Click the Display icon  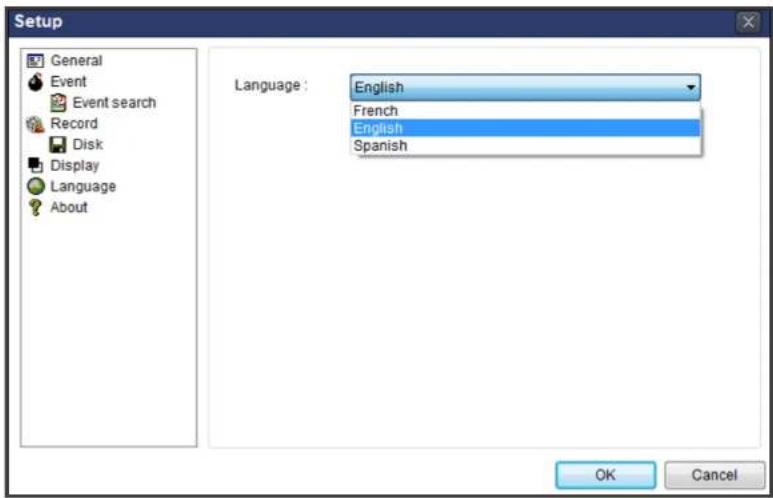[x=35, y=165]
